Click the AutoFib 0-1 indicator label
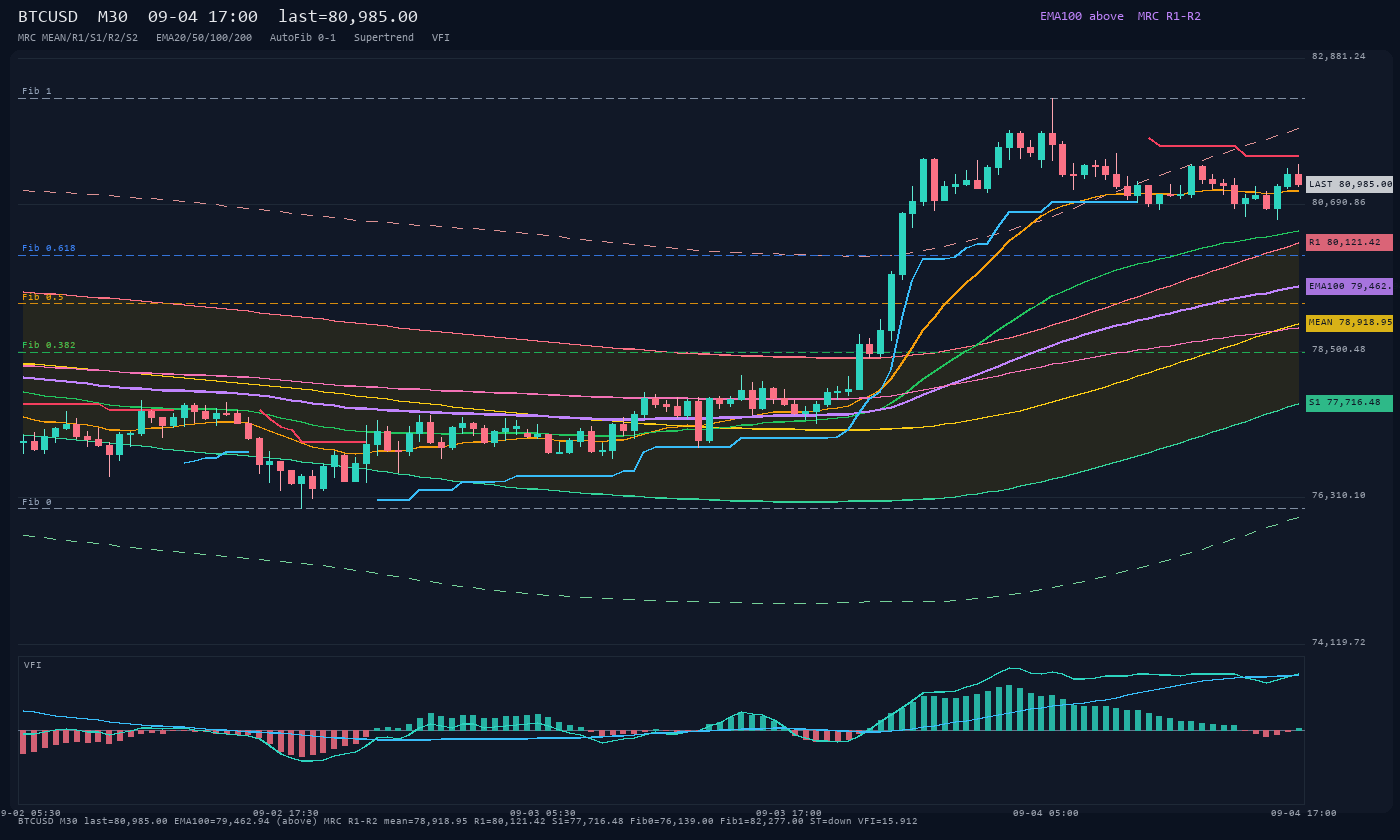The width and height of the screenshot is (1400, 840). pyautogui.click(x=303, y=38)
